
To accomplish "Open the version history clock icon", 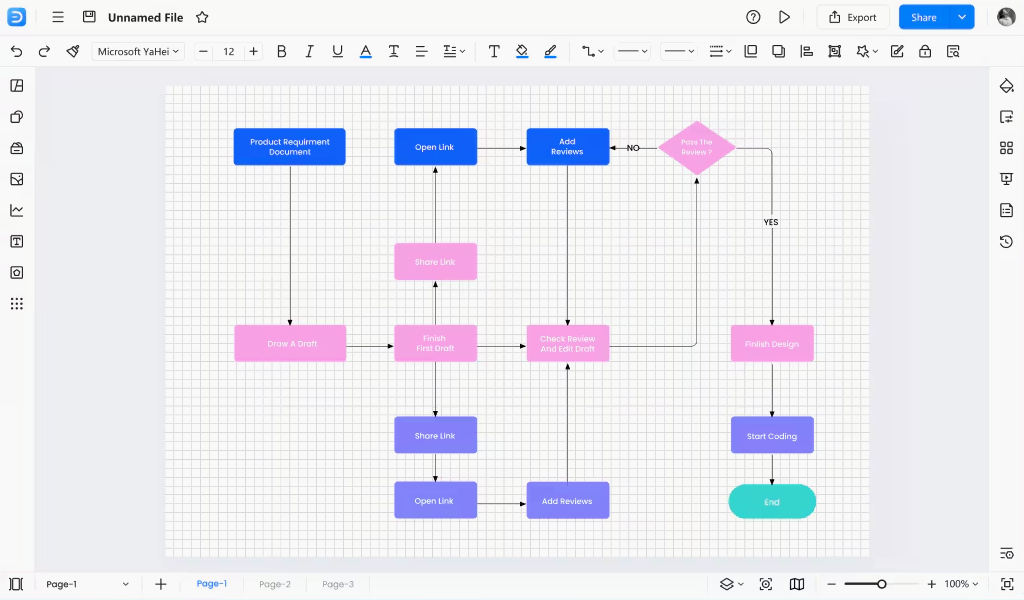I will 1006,242.
